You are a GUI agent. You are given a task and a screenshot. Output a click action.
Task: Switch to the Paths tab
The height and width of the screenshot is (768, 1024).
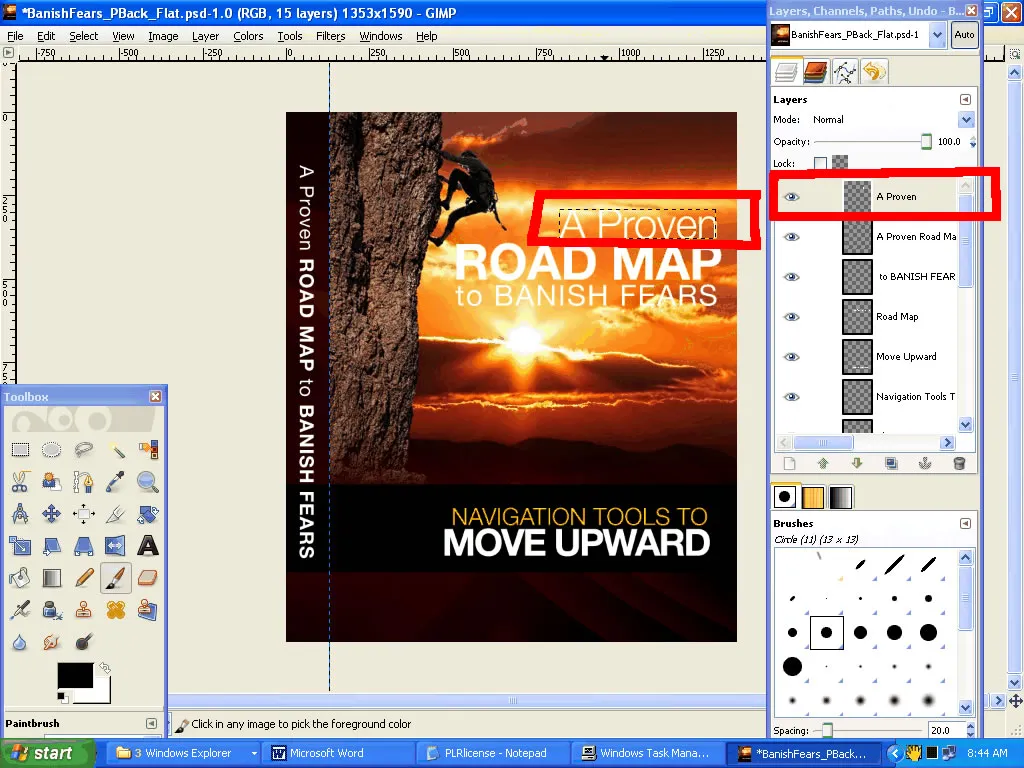click(845, 71)
